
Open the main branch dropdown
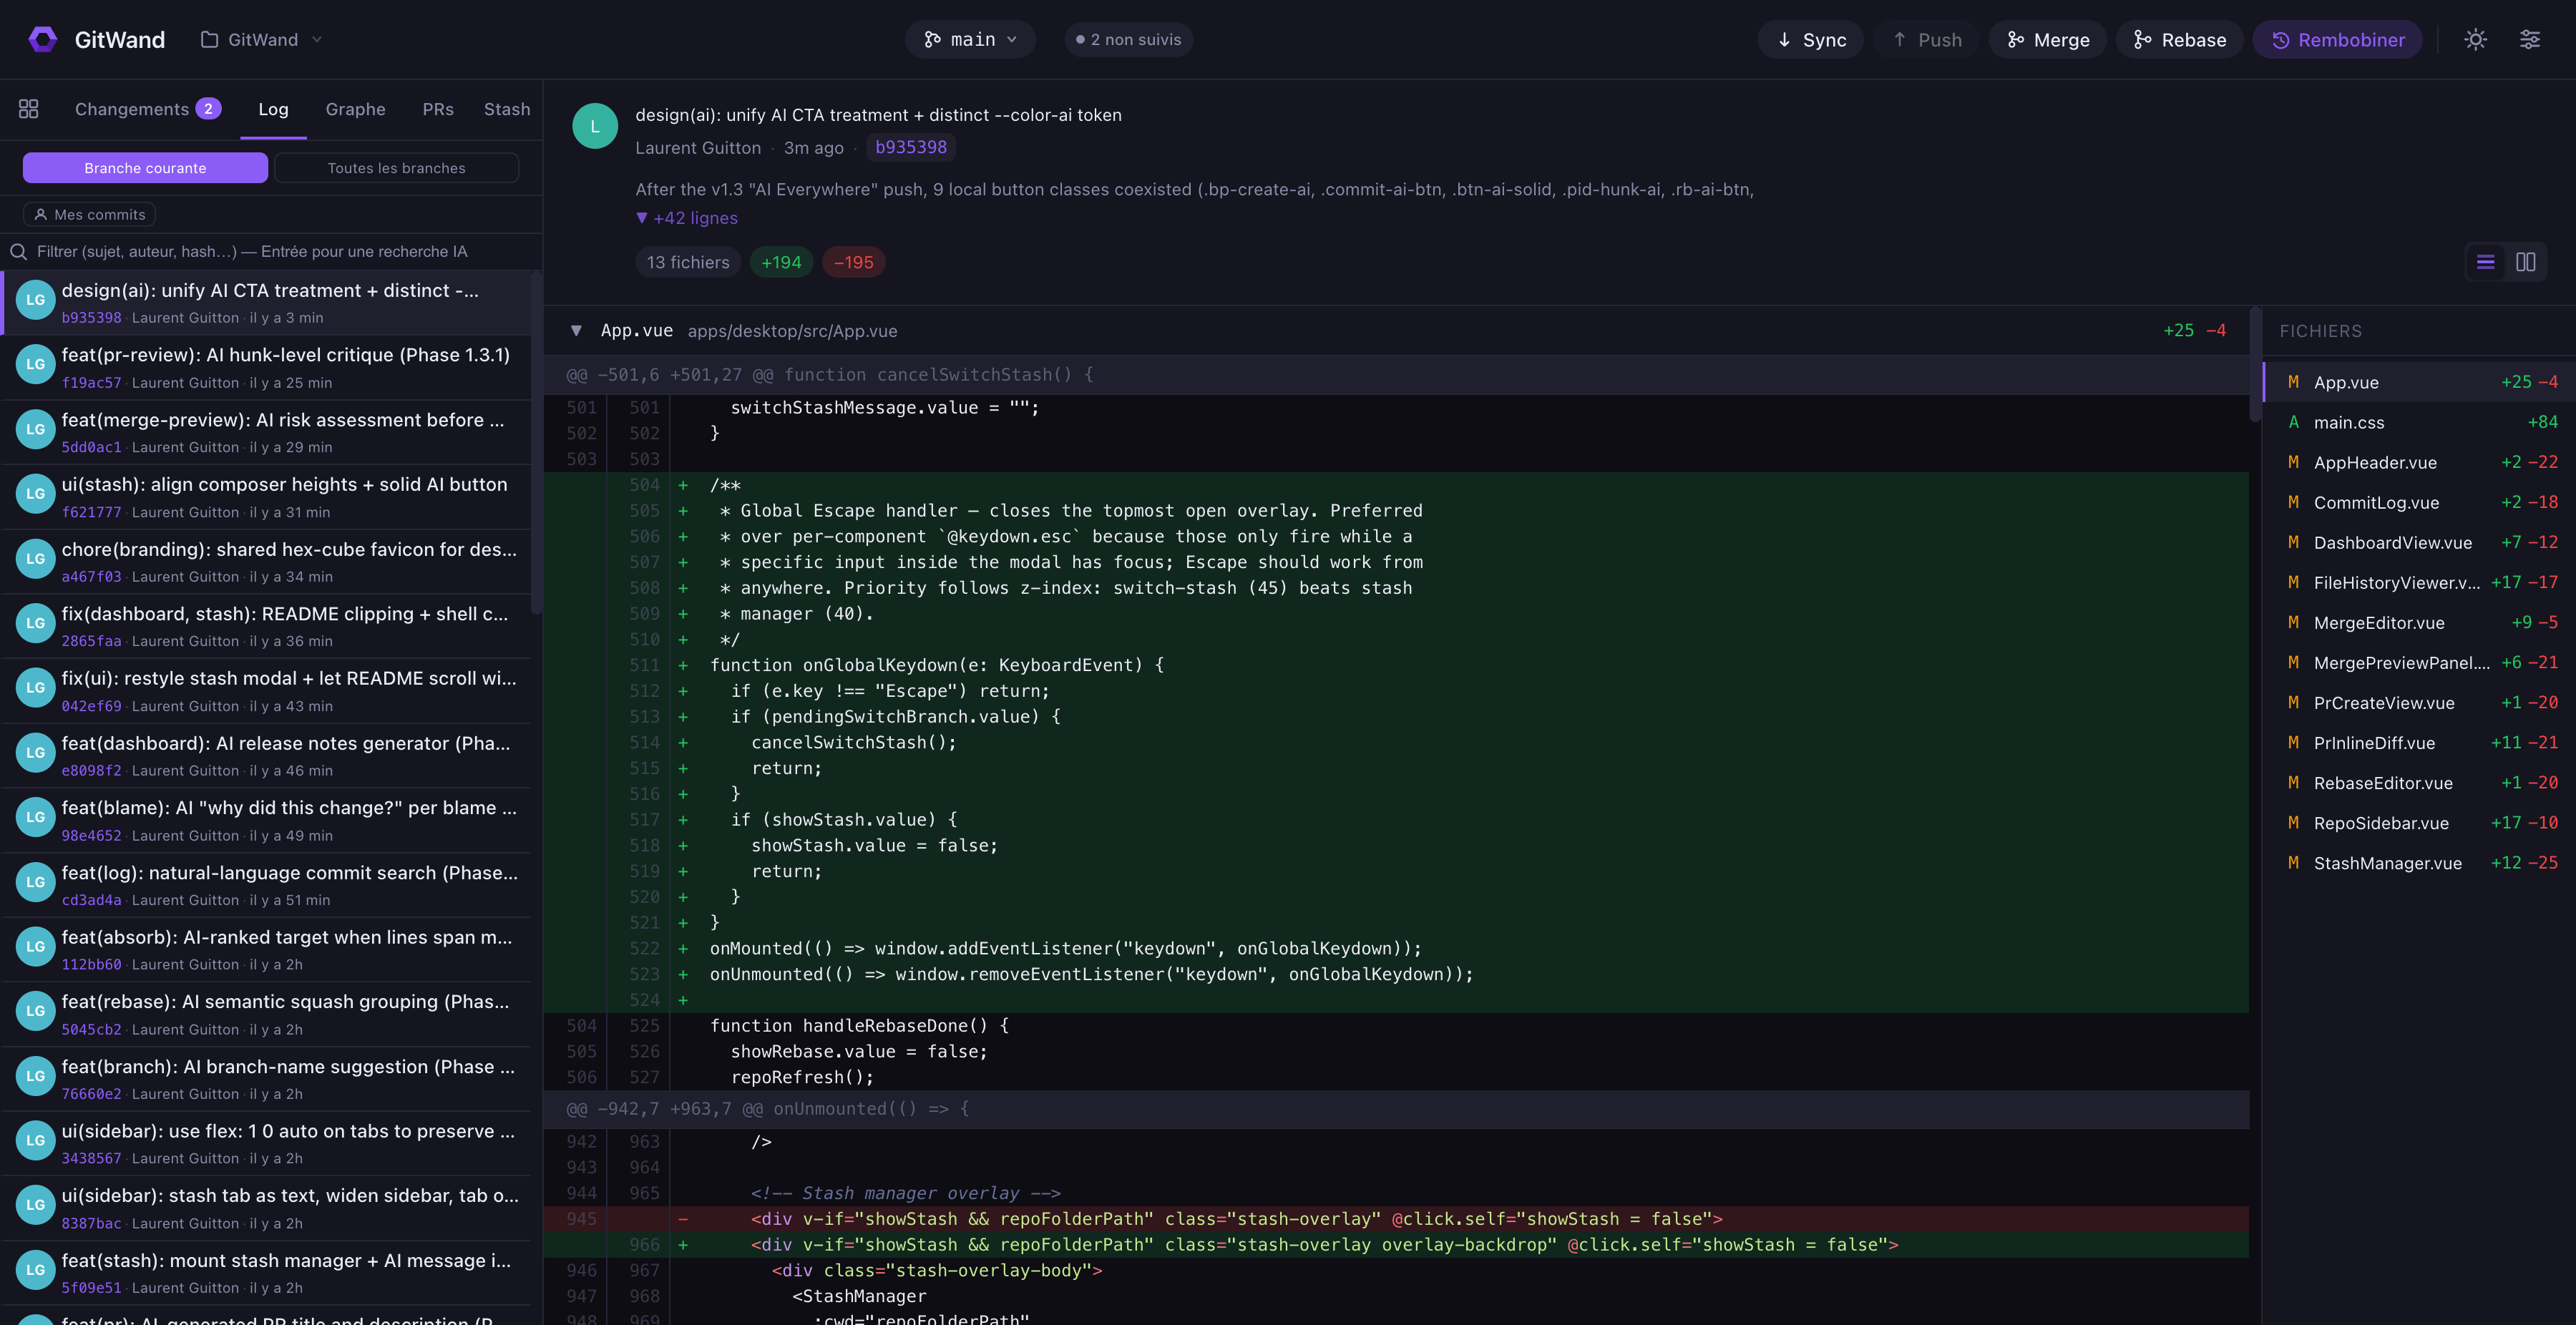(970, 39)
